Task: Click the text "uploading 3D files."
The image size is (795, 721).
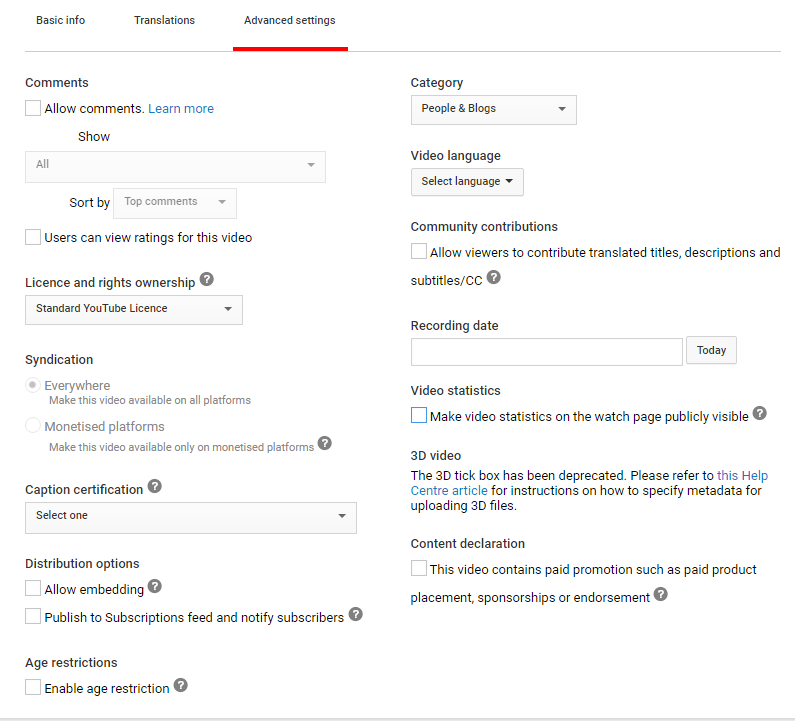Action: pos(464,506)
